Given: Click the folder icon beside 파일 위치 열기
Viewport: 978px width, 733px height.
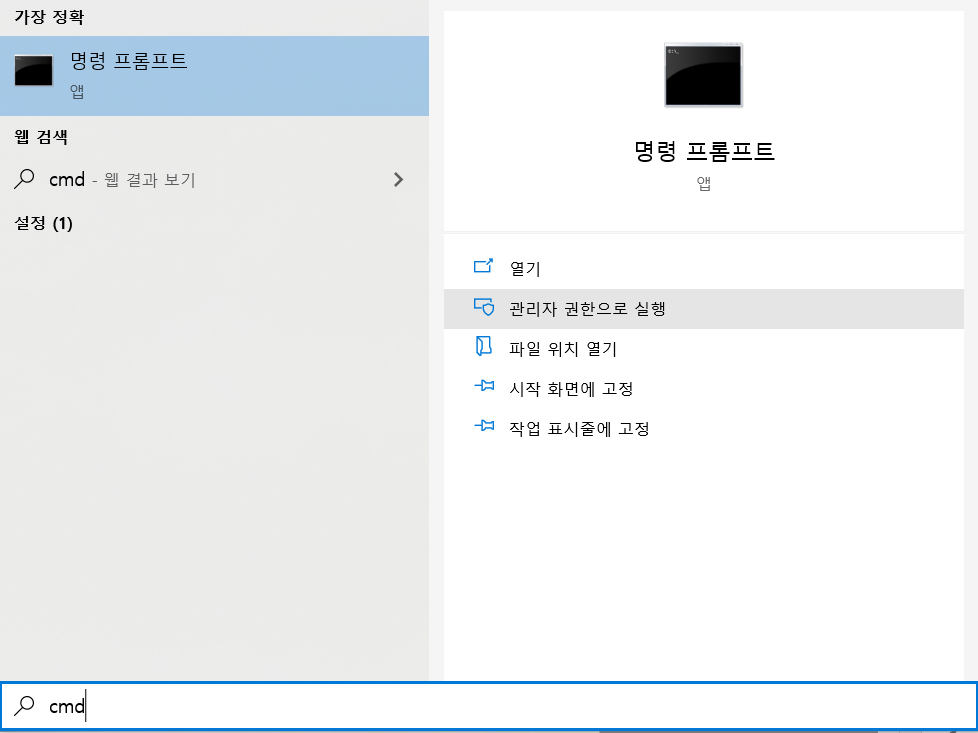Looking at the screenshot, I should pos(483,349).
